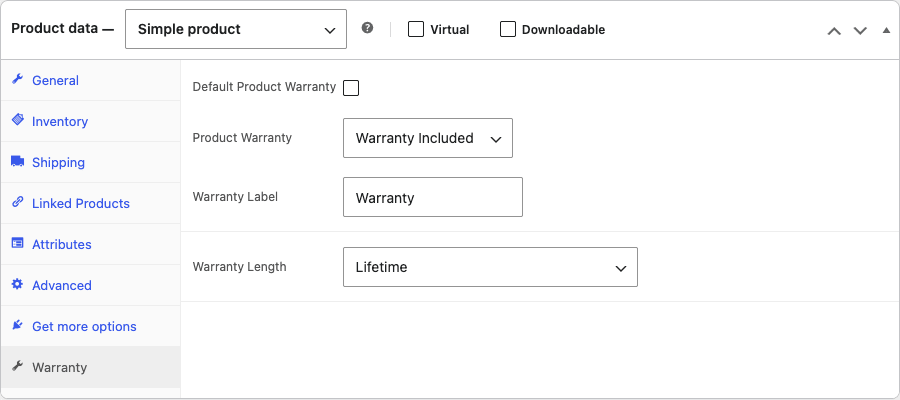Click the Product Warranty field label
This screenshot has width=900, height=400.
pyautogui.click(x=242, y=138)
